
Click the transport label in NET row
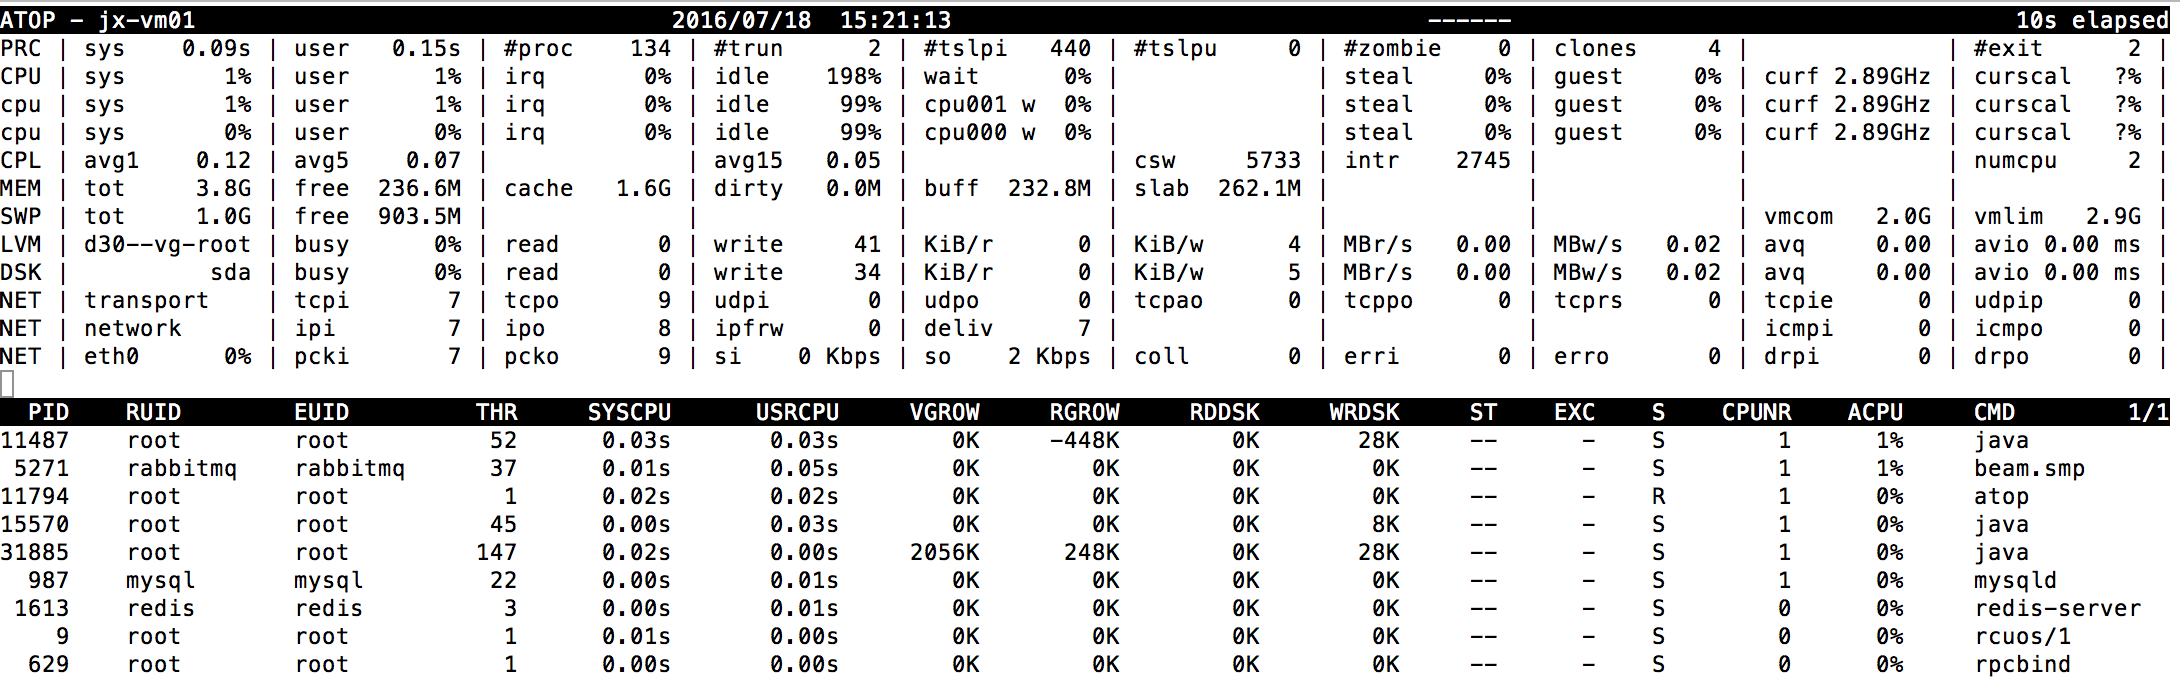click(x=146, y=300)
